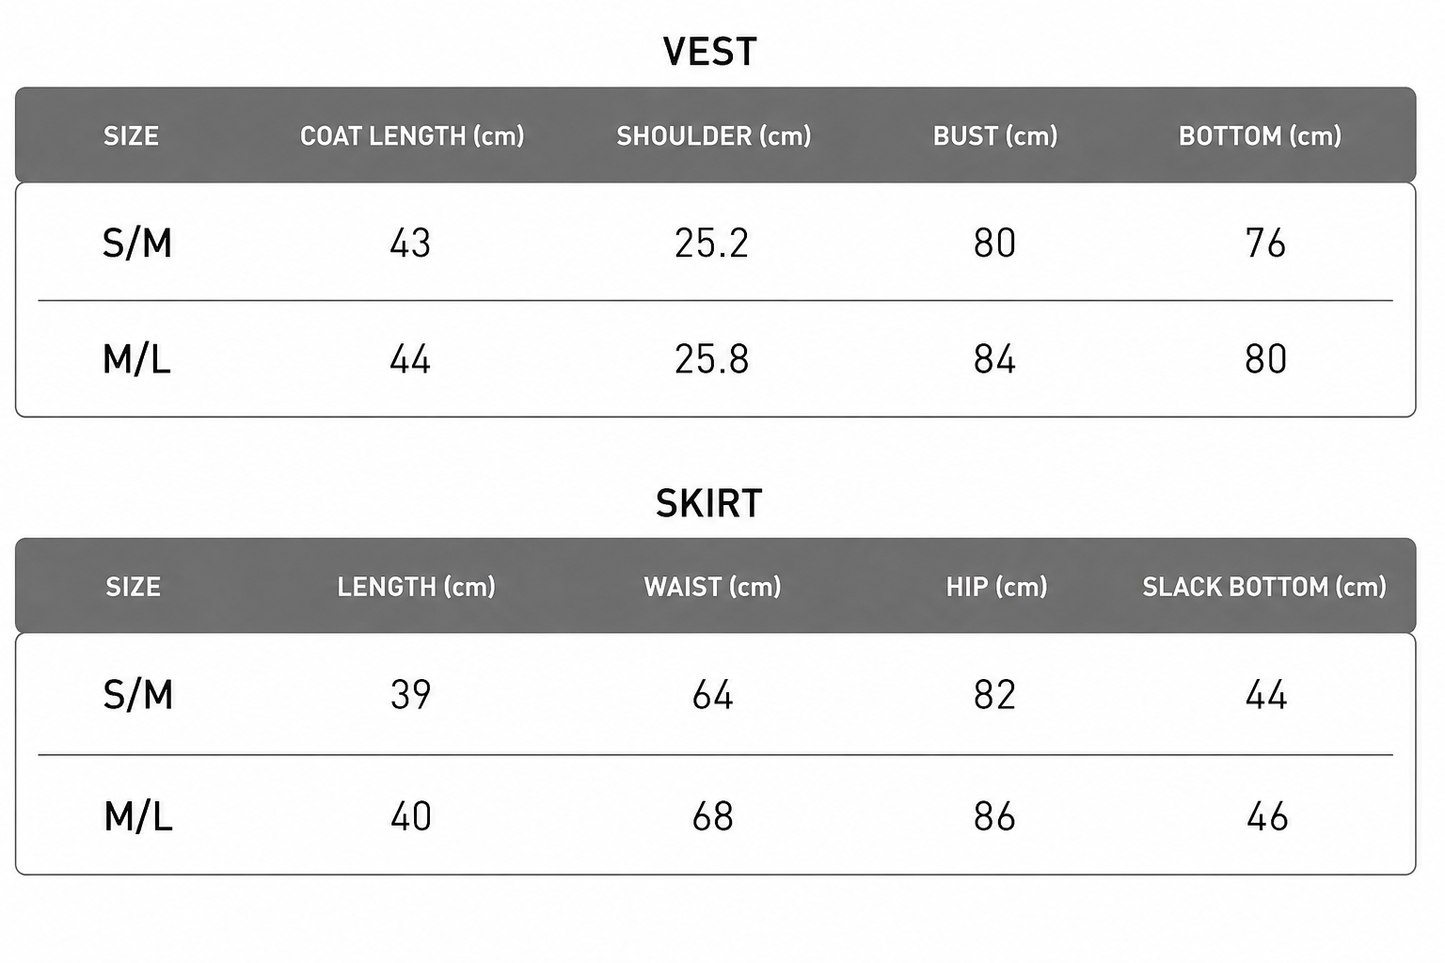The image size is (1445, 963).
Task: Click the skirt waist value 68
Action: 713,817
